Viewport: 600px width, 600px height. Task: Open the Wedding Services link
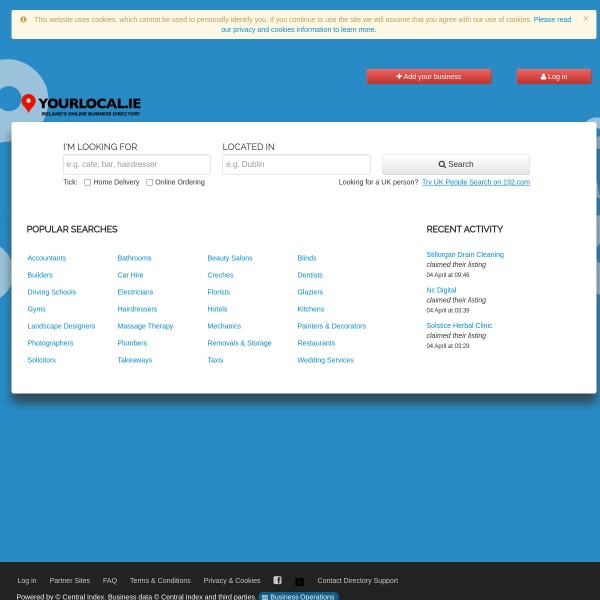coord(325,360)
